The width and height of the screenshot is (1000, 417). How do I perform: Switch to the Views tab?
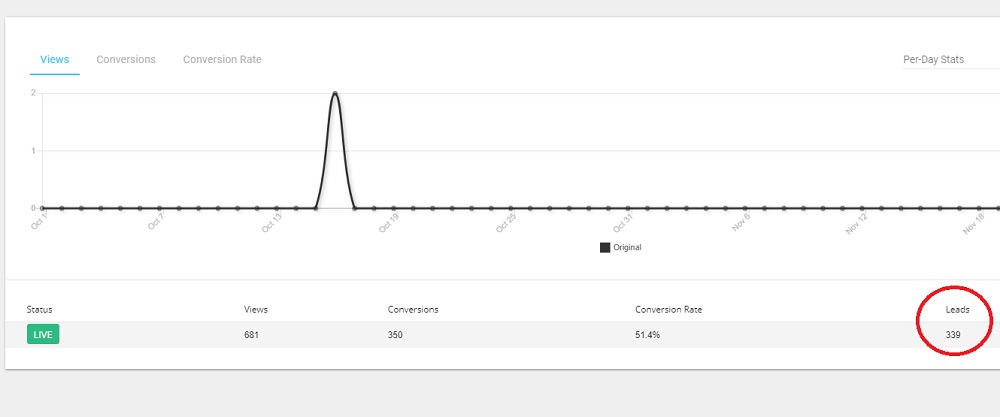tap(54, 60)
